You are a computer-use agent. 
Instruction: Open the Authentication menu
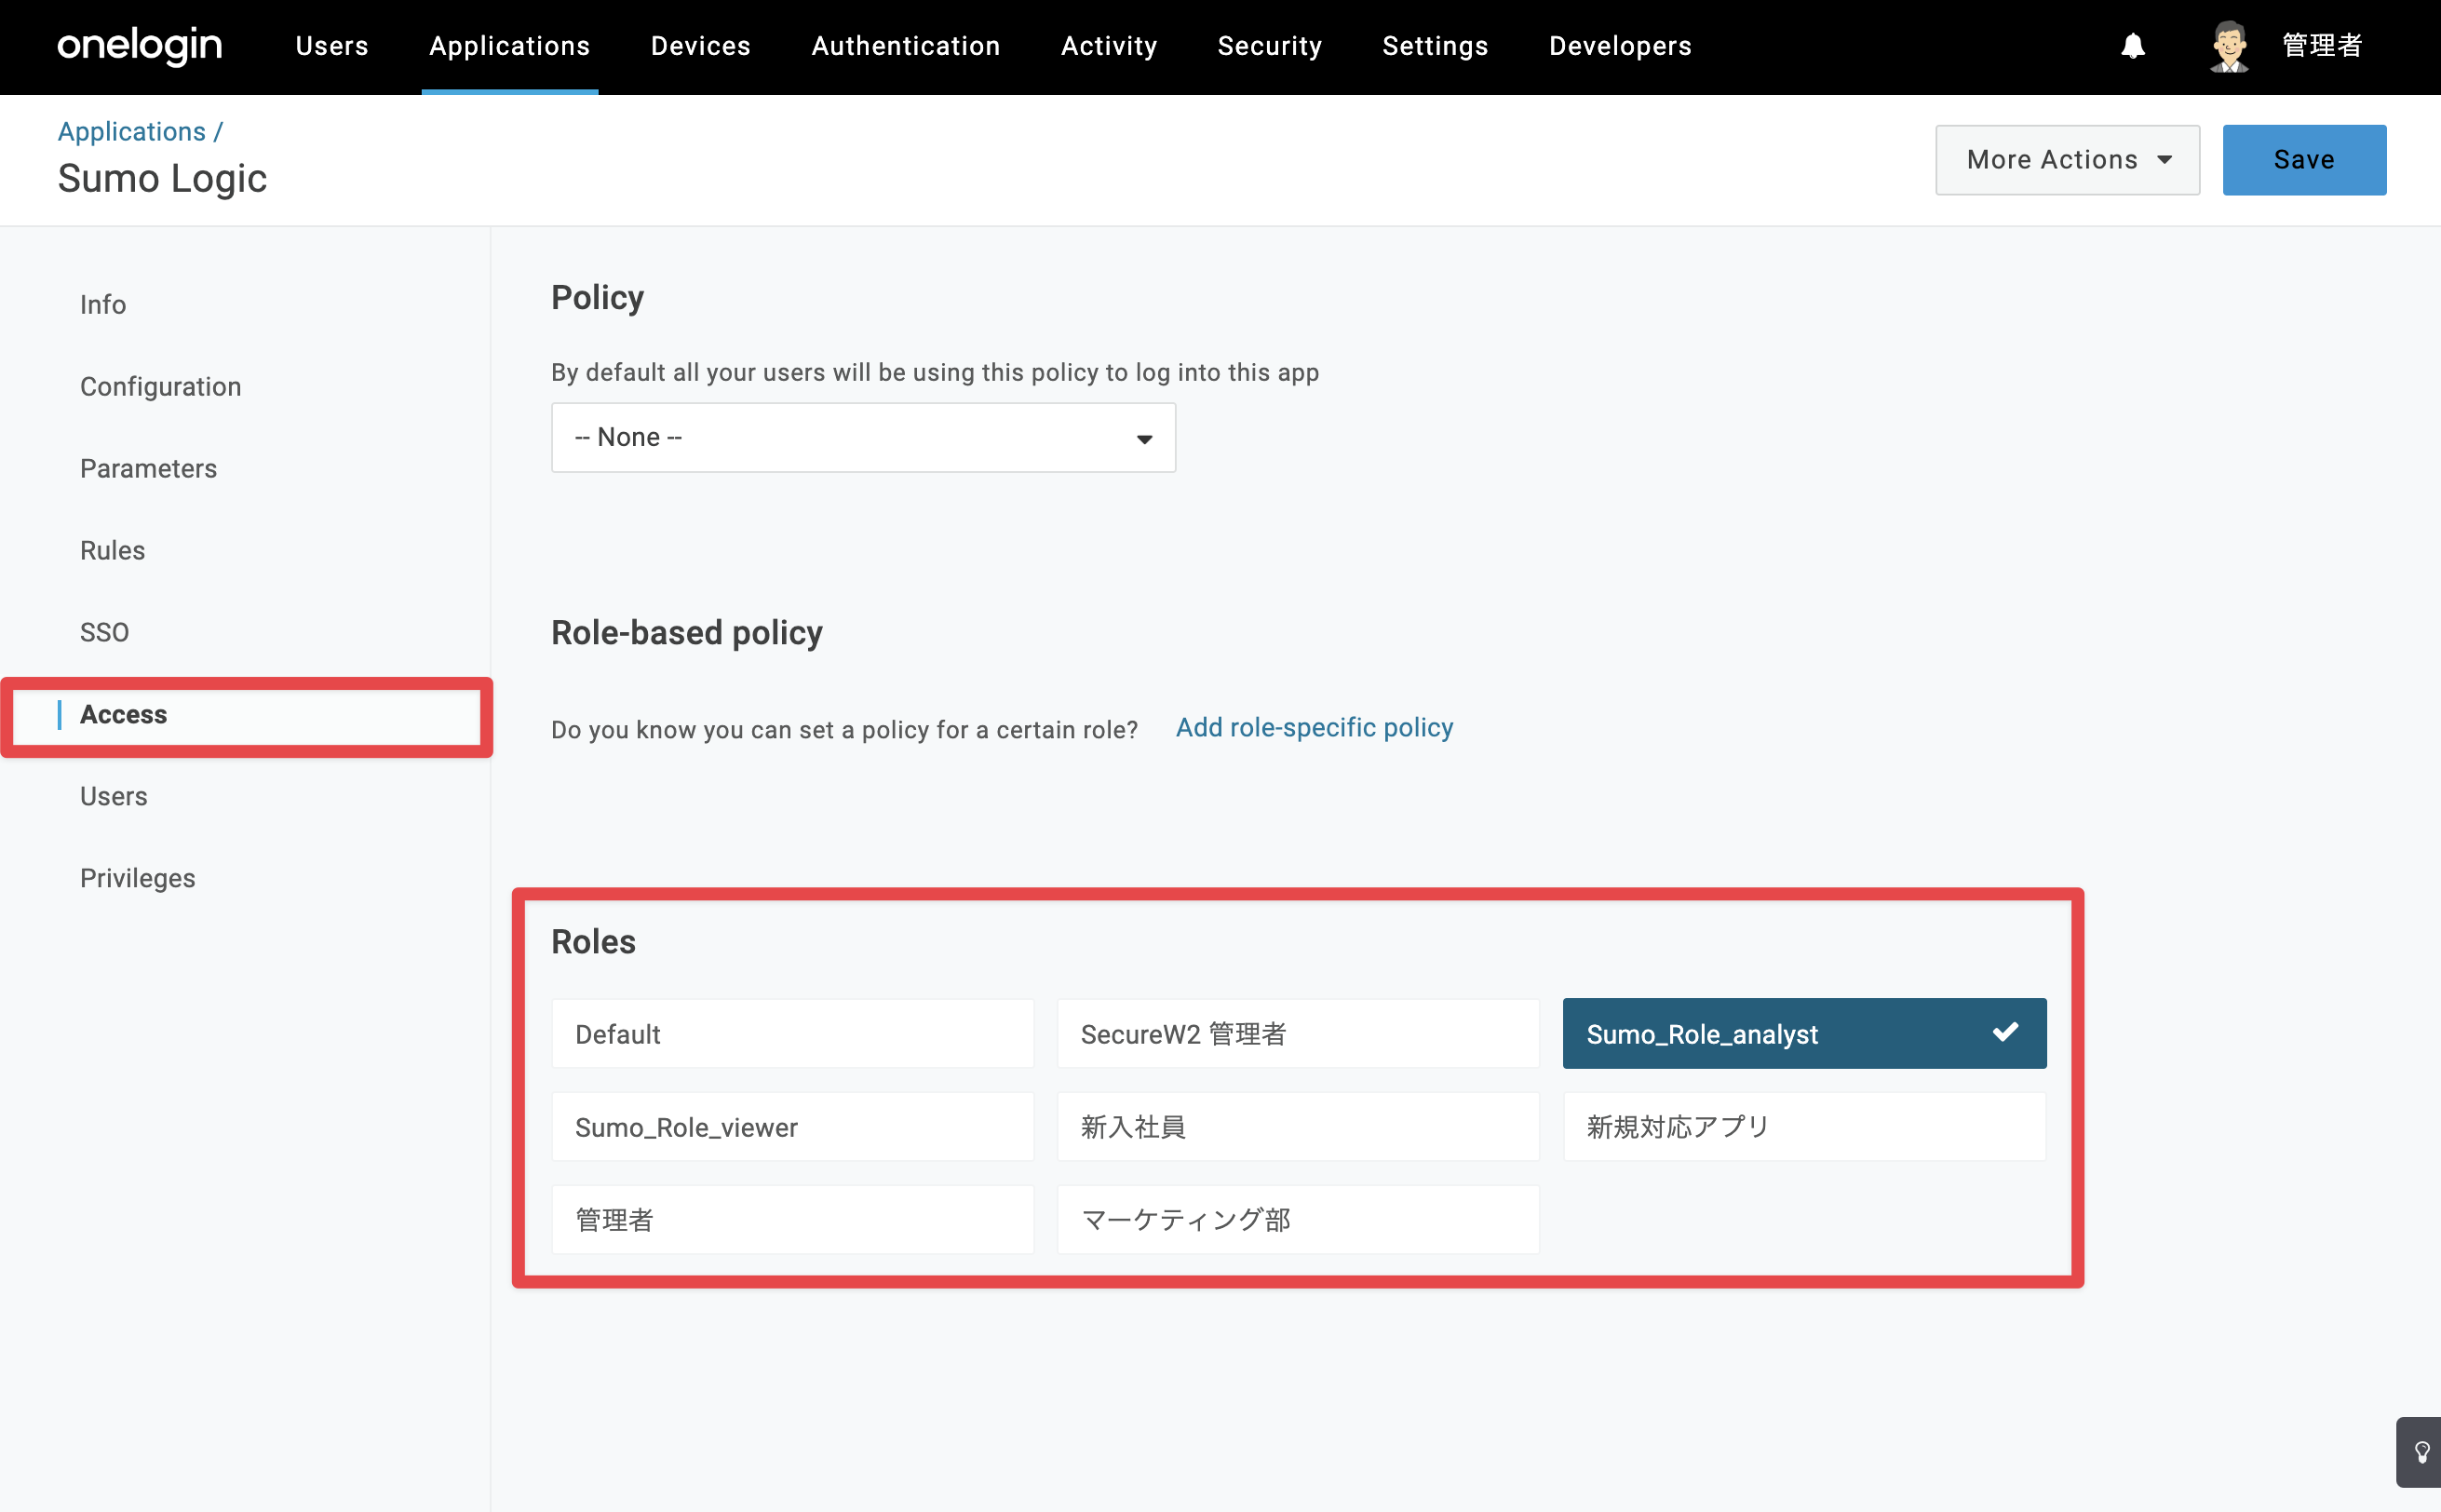point(906,46)
